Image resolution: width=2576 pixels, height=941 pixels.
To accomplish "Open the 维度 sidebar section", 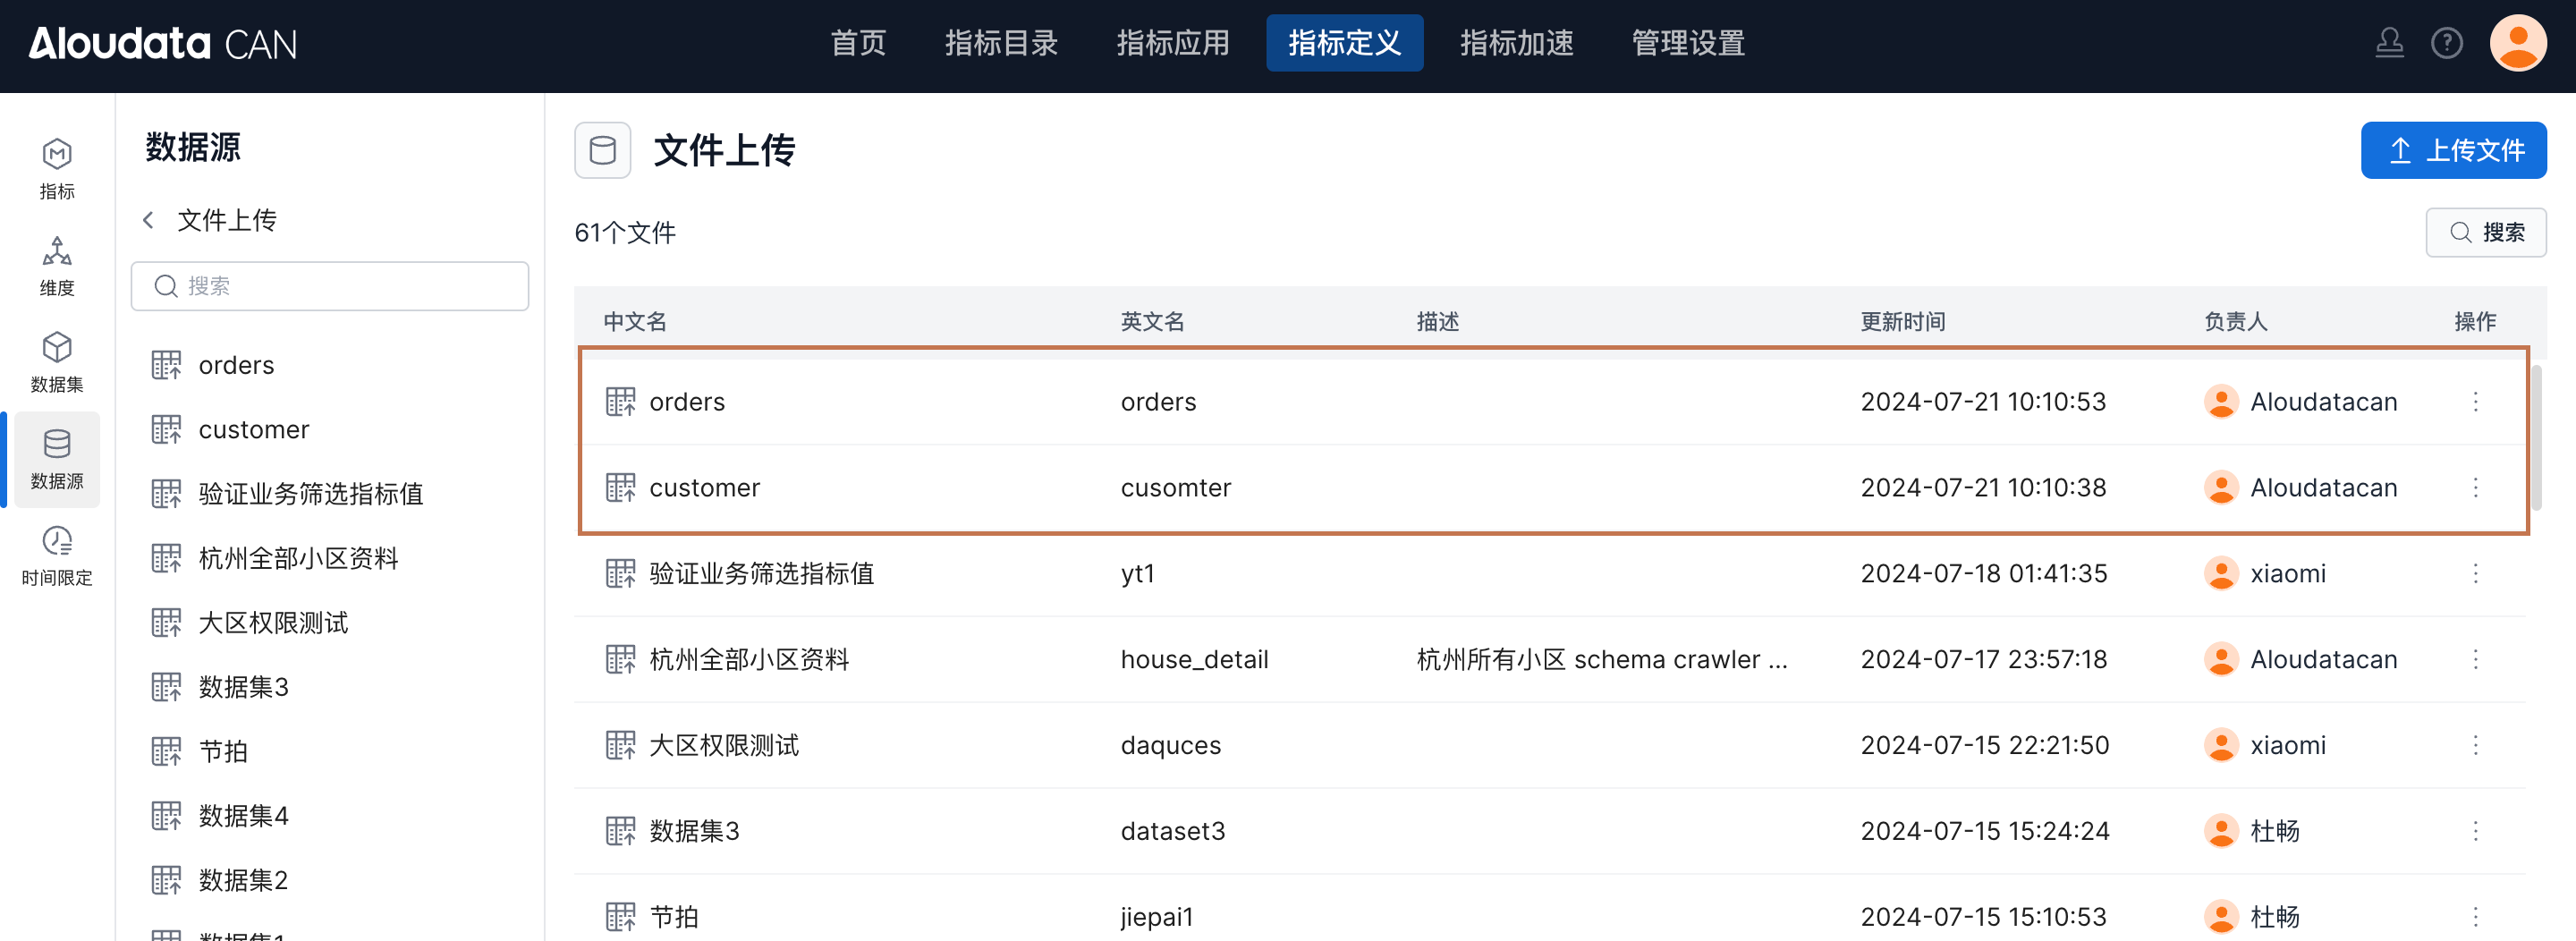I will tap(57, 266).
